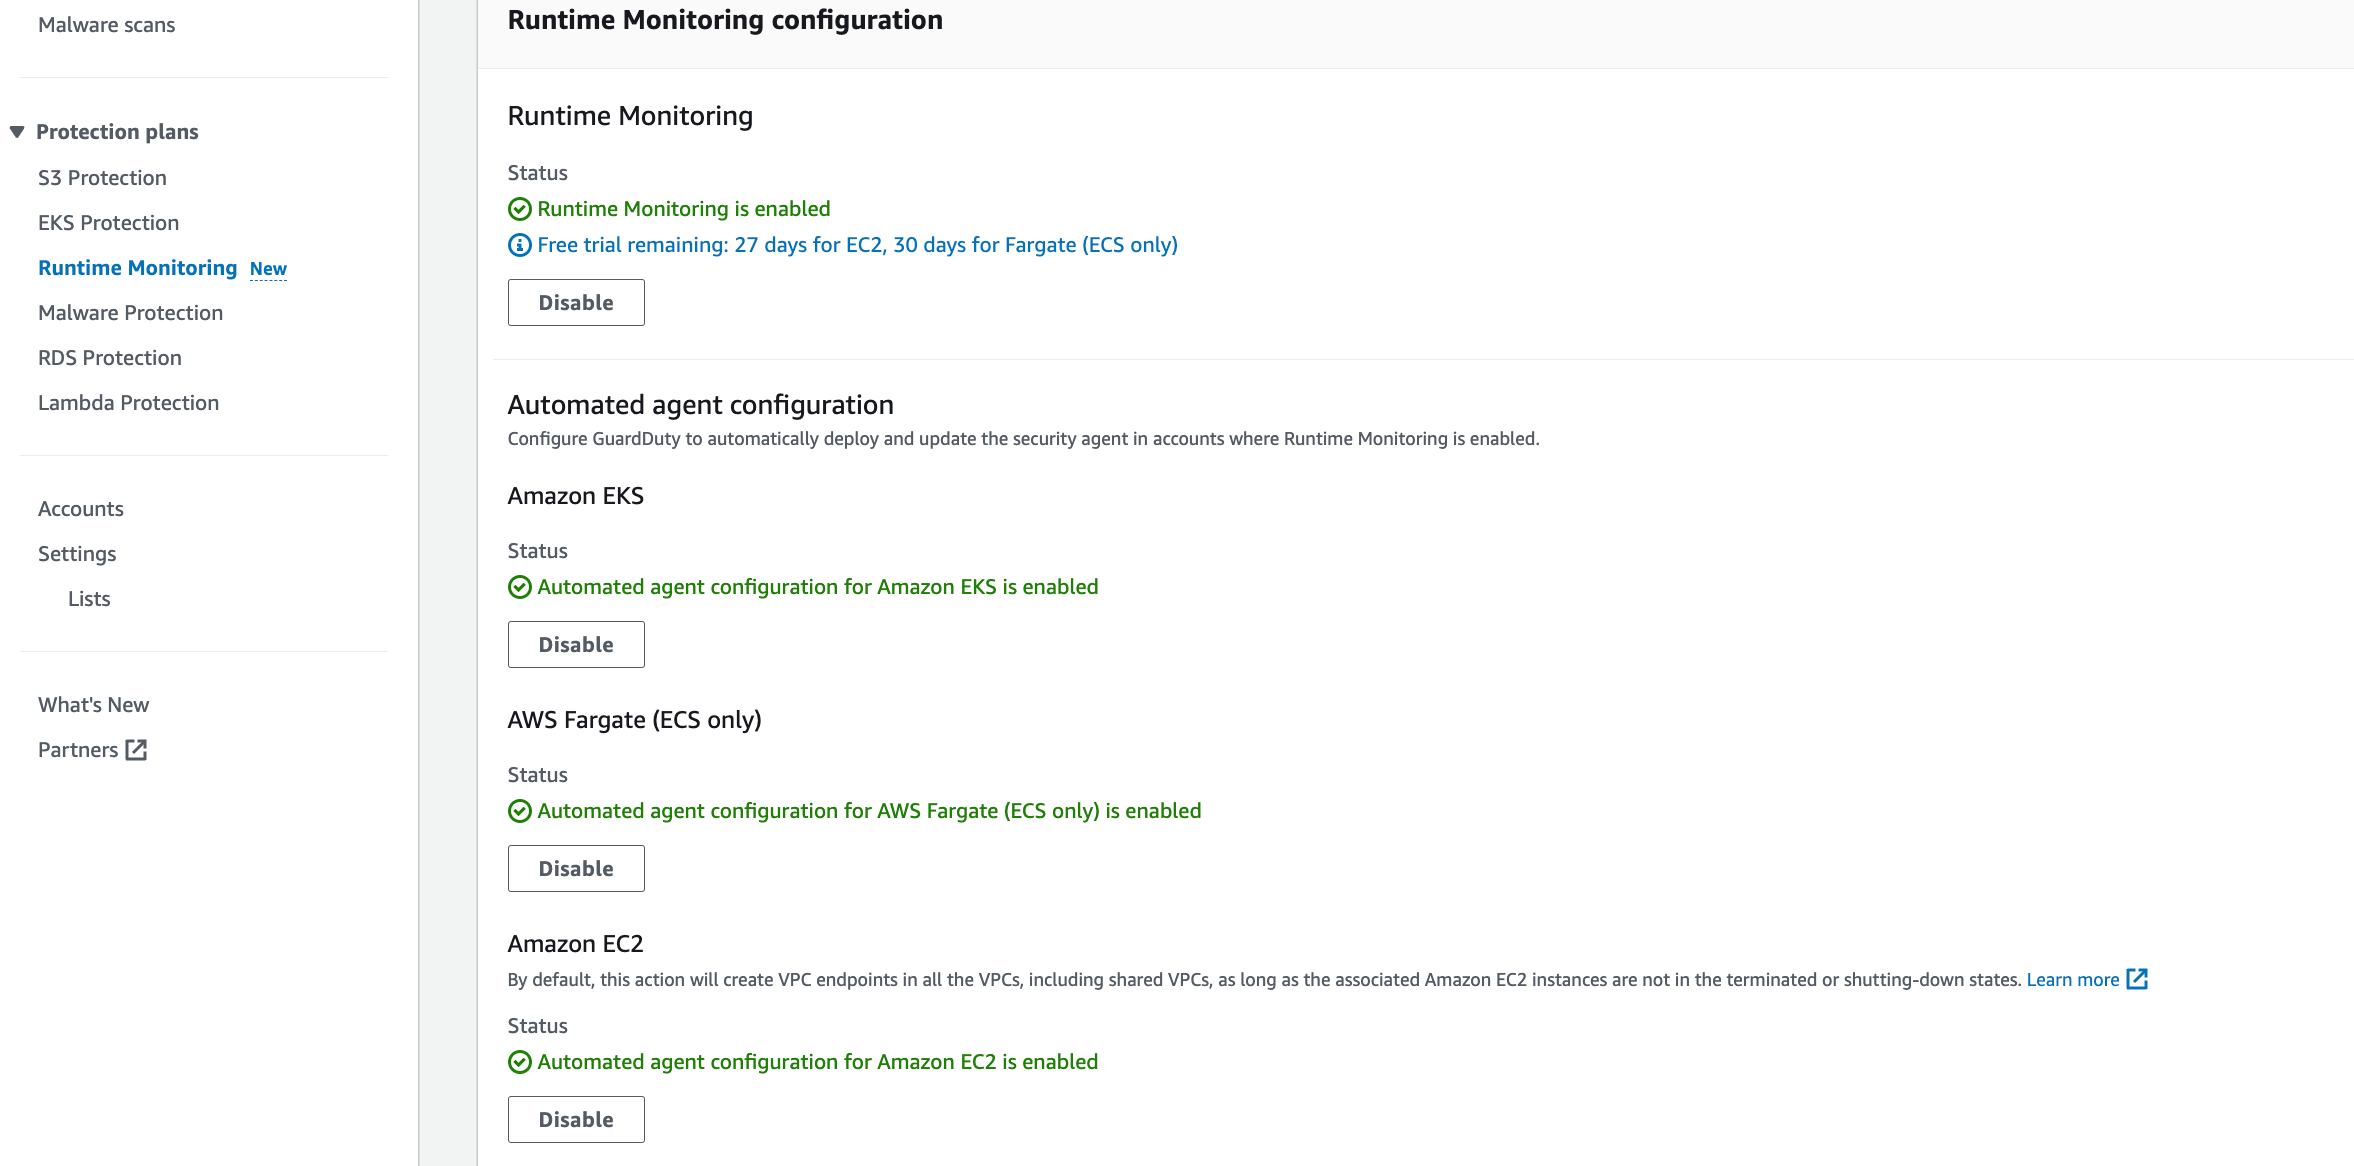Open Partners external link
The width and height of the screenshot is (2354, 1166).
(78, 750)
